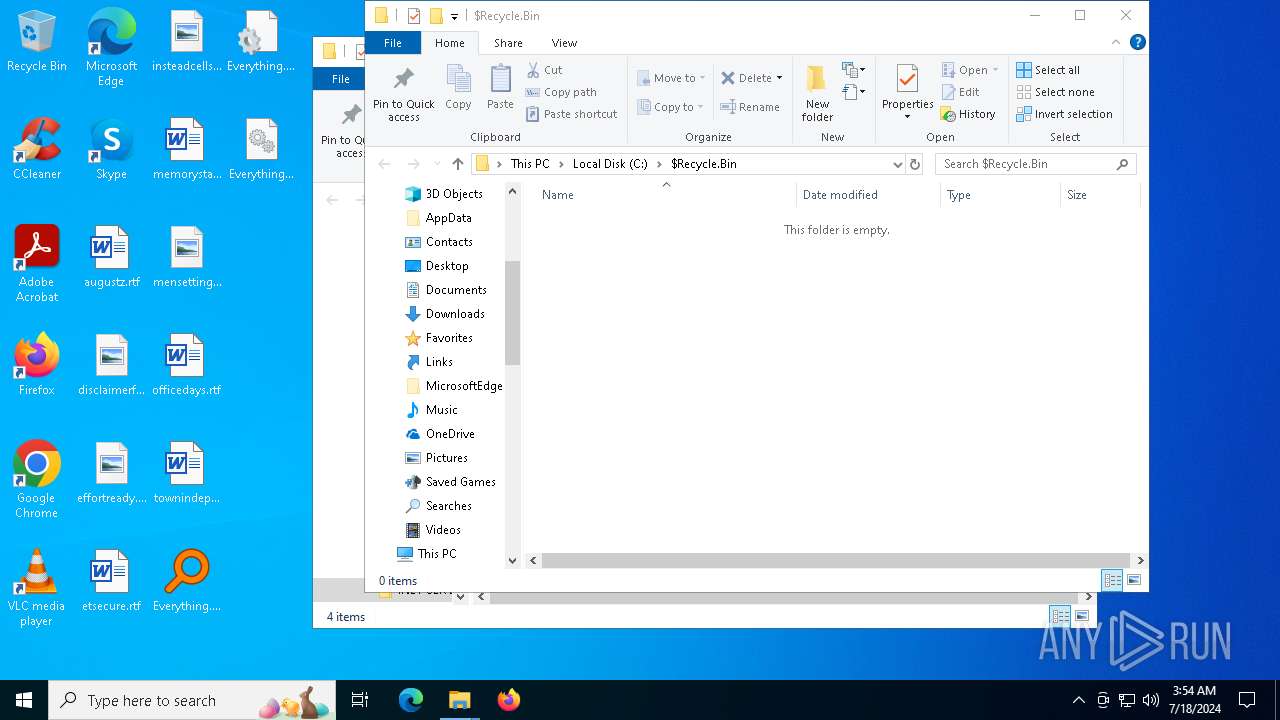Open file History from ribbon
The width and height of the screenshot is (1280, 720).
[968, 114]
